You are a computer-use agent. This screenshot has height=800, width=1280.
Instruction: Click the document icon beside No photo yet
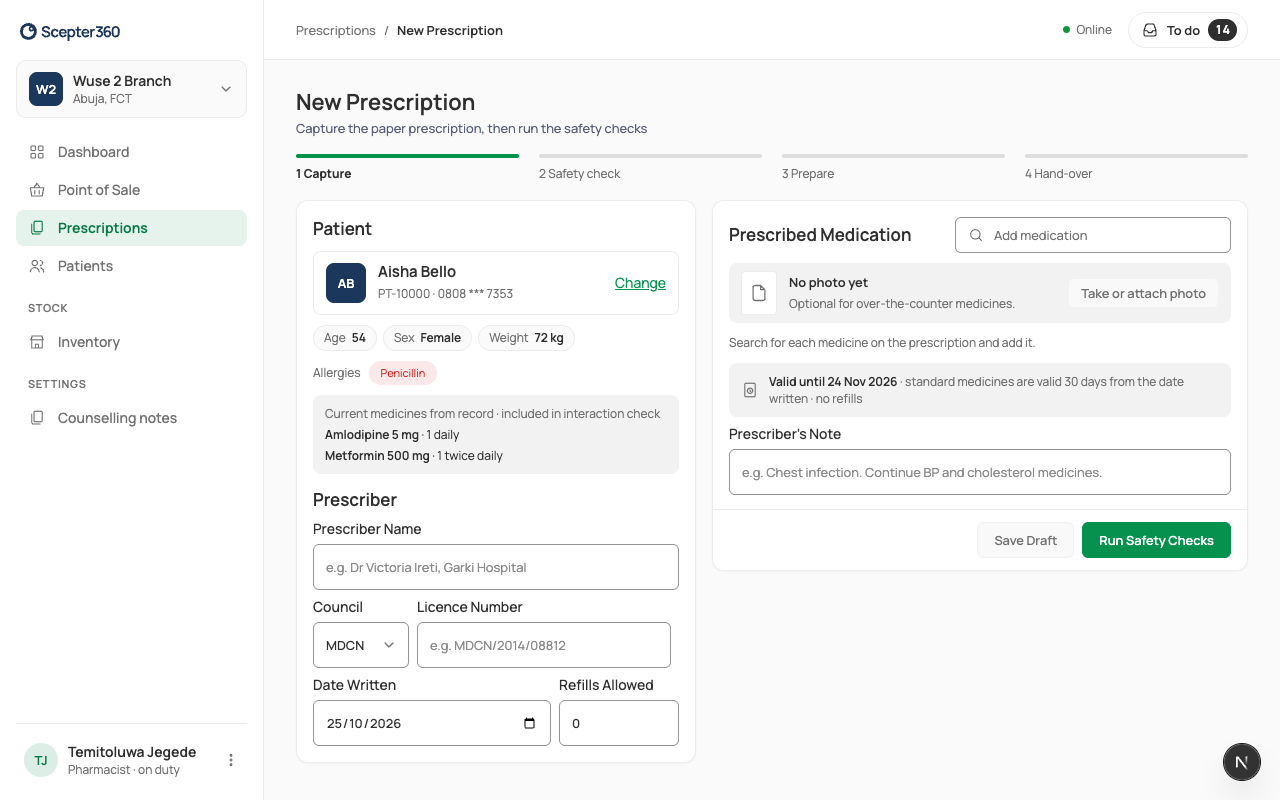coord(759,293)
